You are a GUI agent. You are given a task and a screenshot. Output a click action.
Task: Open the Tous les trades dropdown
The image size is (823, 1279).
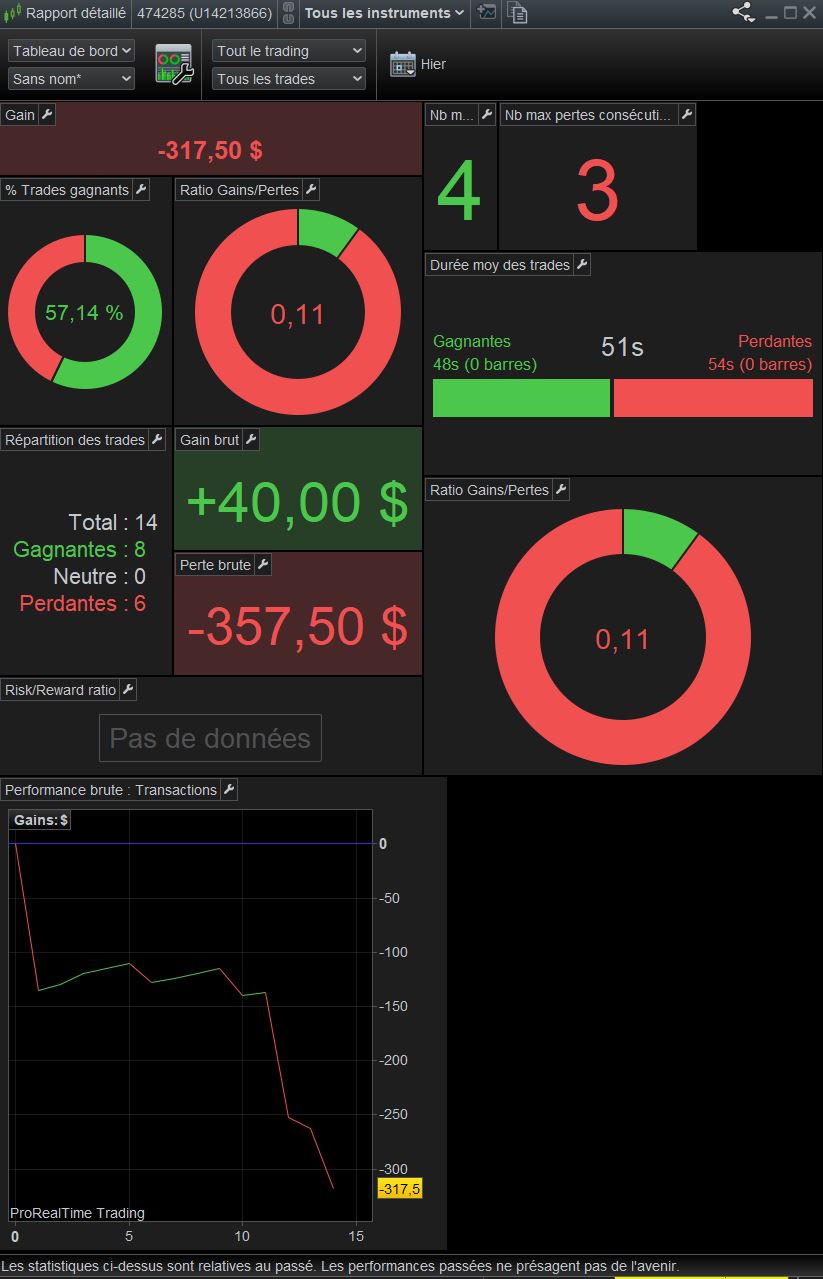point(289,79)
